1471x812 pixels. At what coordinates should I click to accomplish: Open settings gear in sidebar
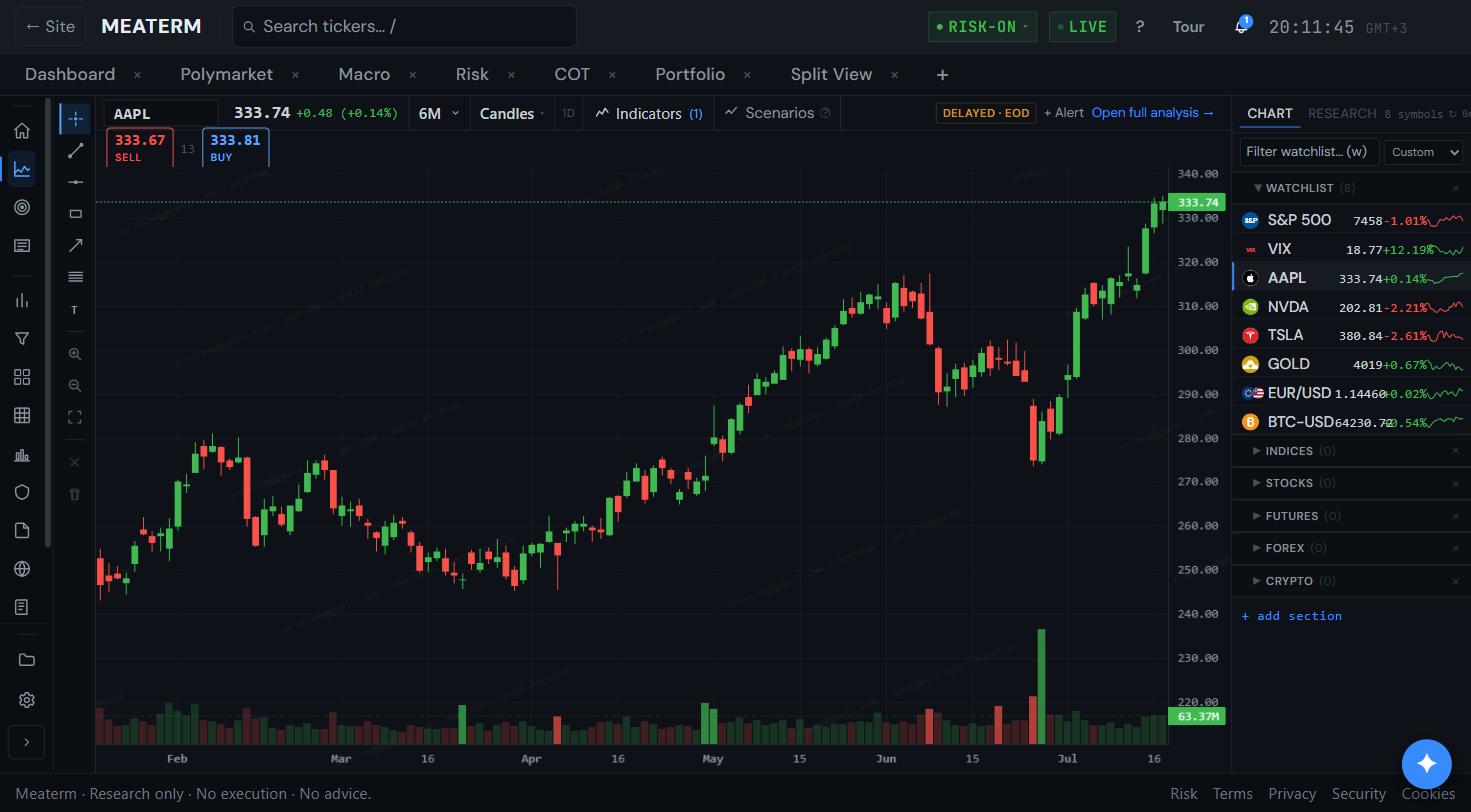pos(26,700)
